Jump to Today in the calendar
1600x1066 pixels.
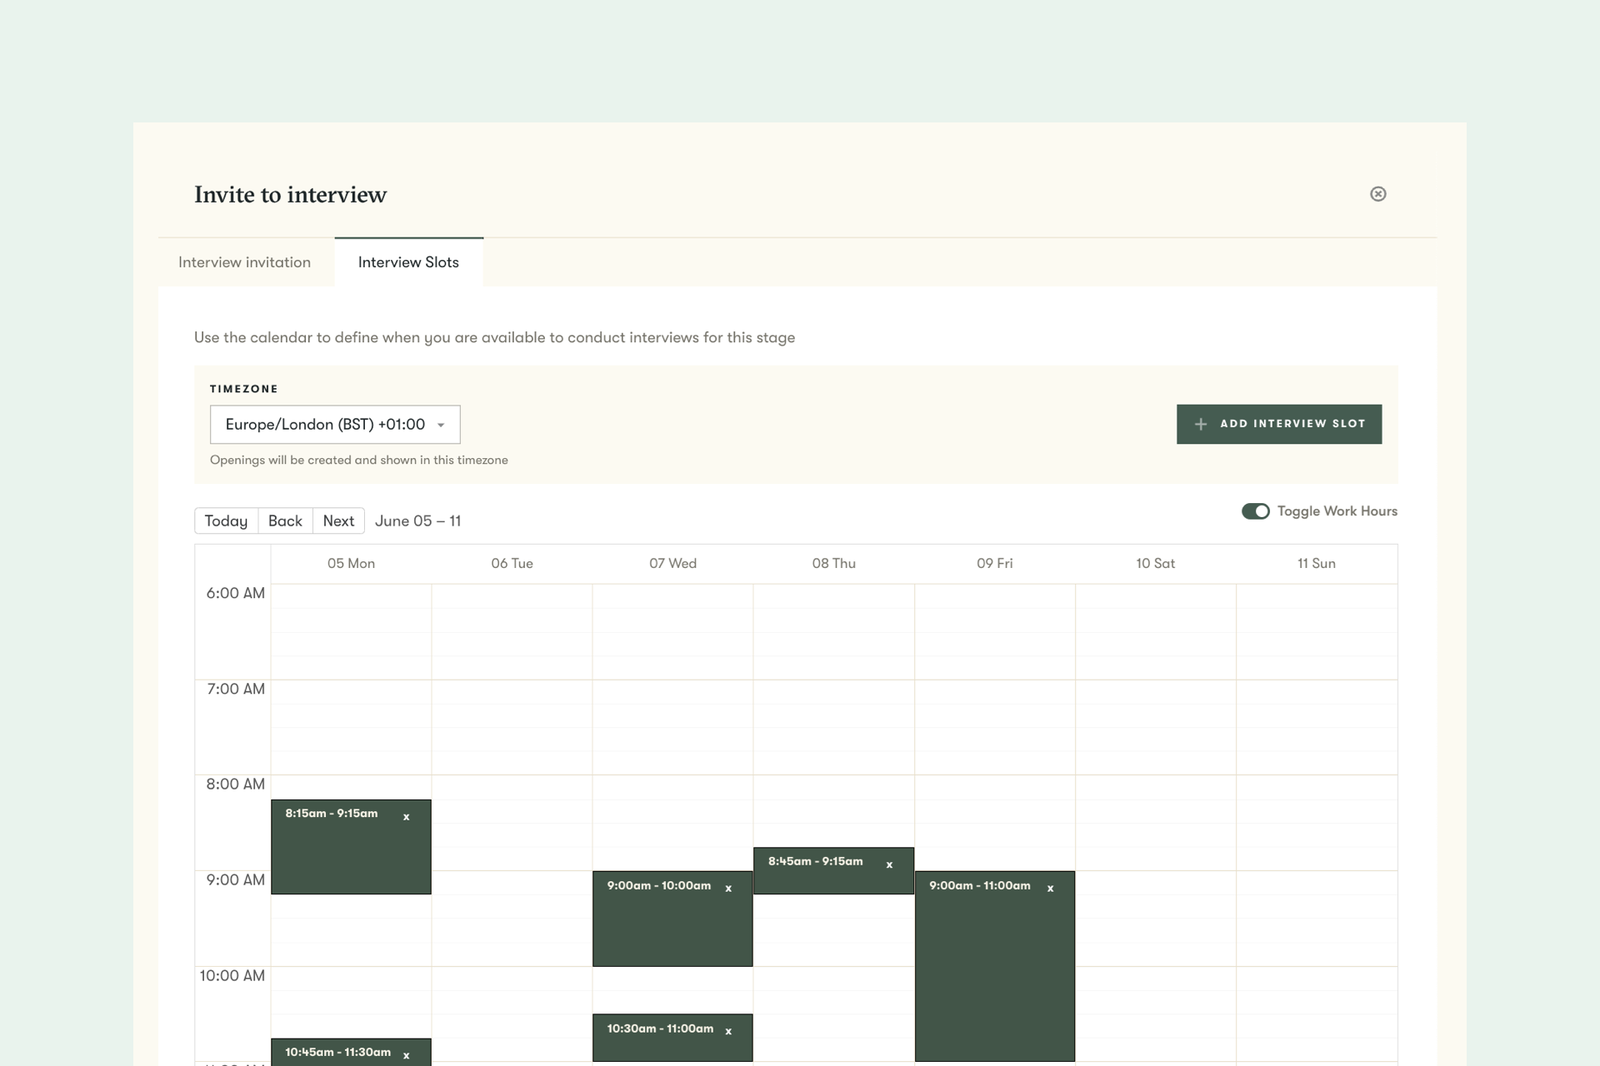tap(226, 520)
